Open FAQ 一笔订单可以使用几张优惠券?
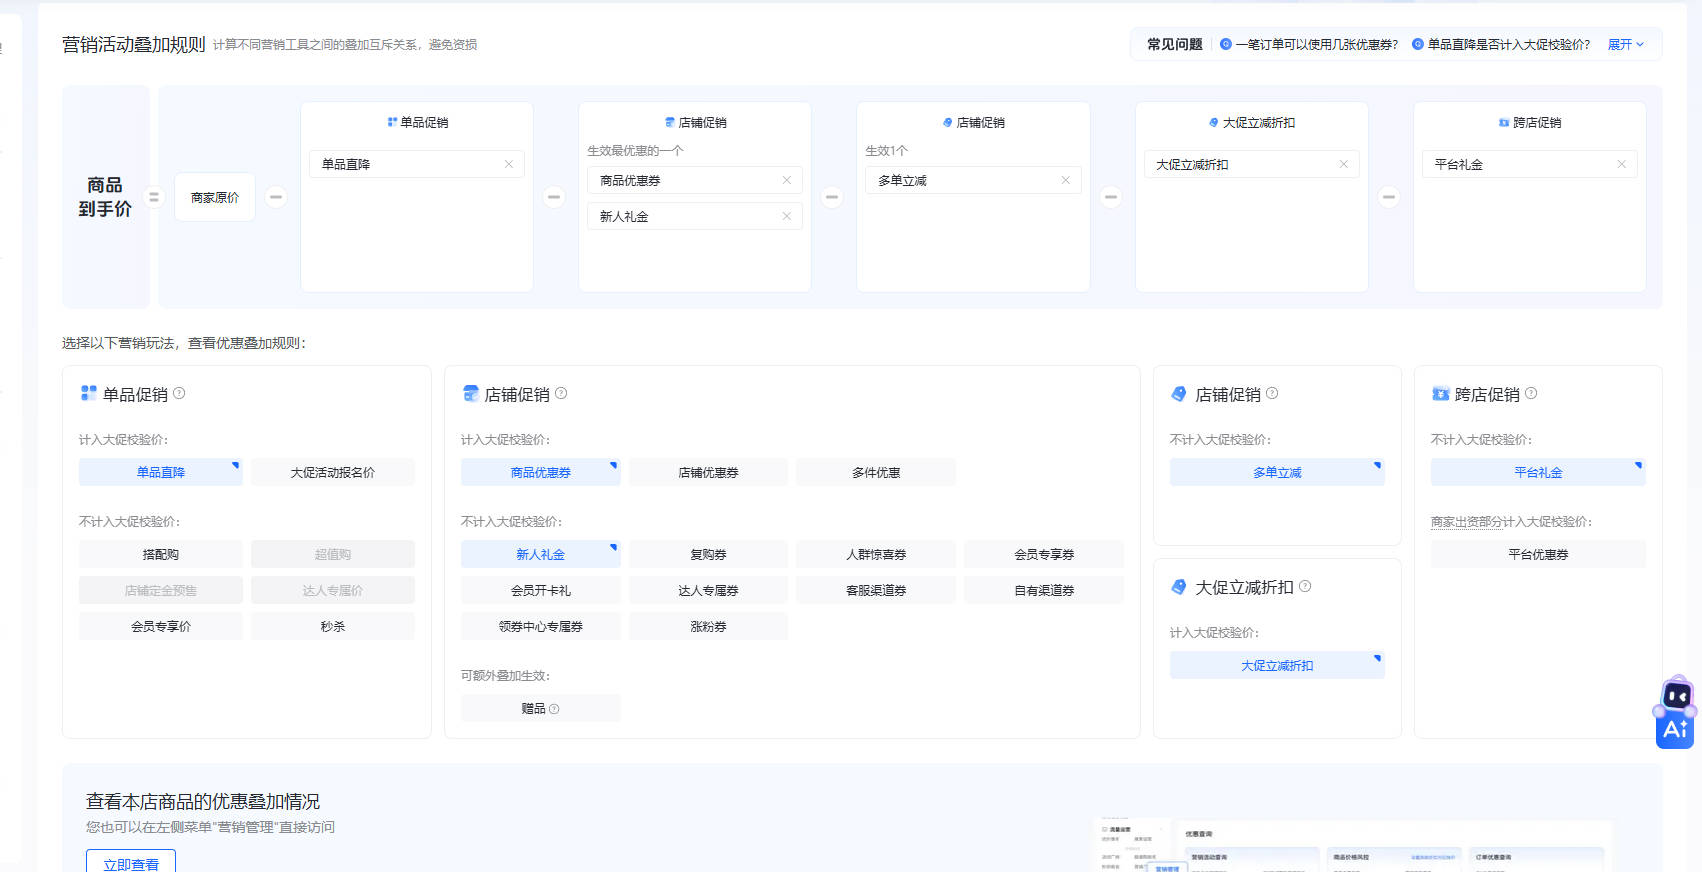The height and width of the screenshot is (872, 1702). 1315,45
